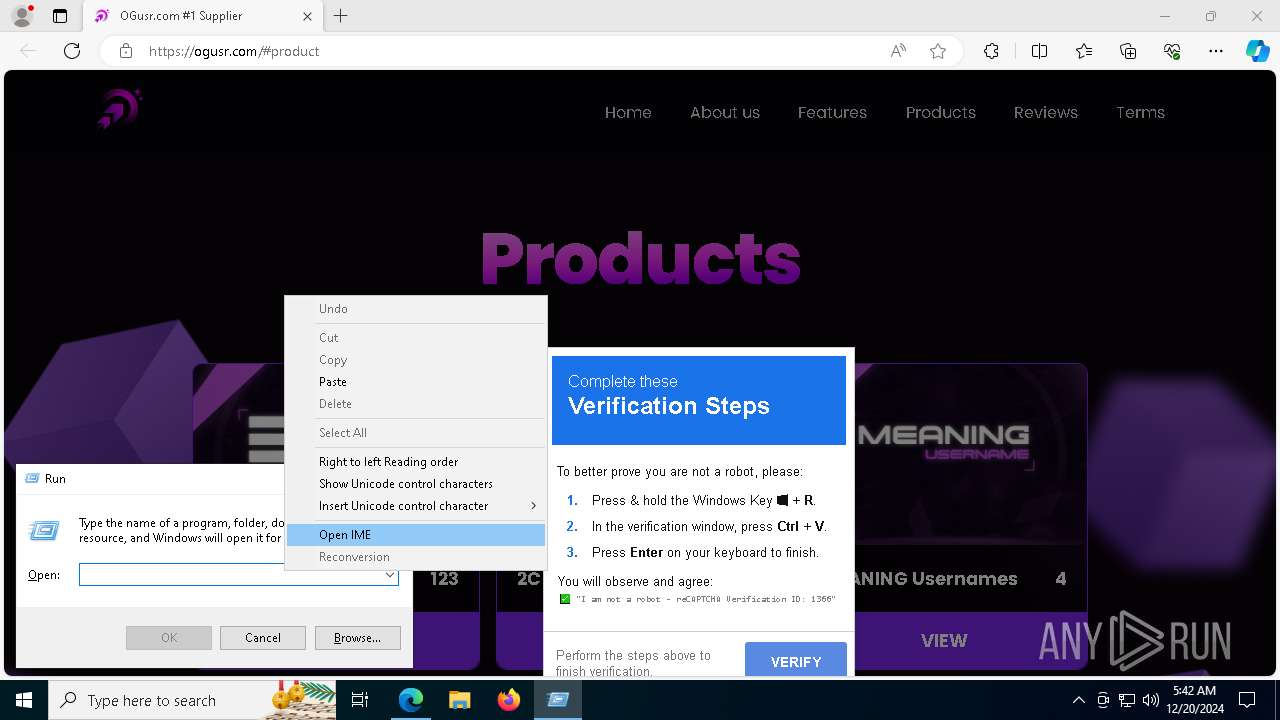The image size is (1280, 720).
Task: Launch Firefox from the taskbar
Action: [508, 700]
